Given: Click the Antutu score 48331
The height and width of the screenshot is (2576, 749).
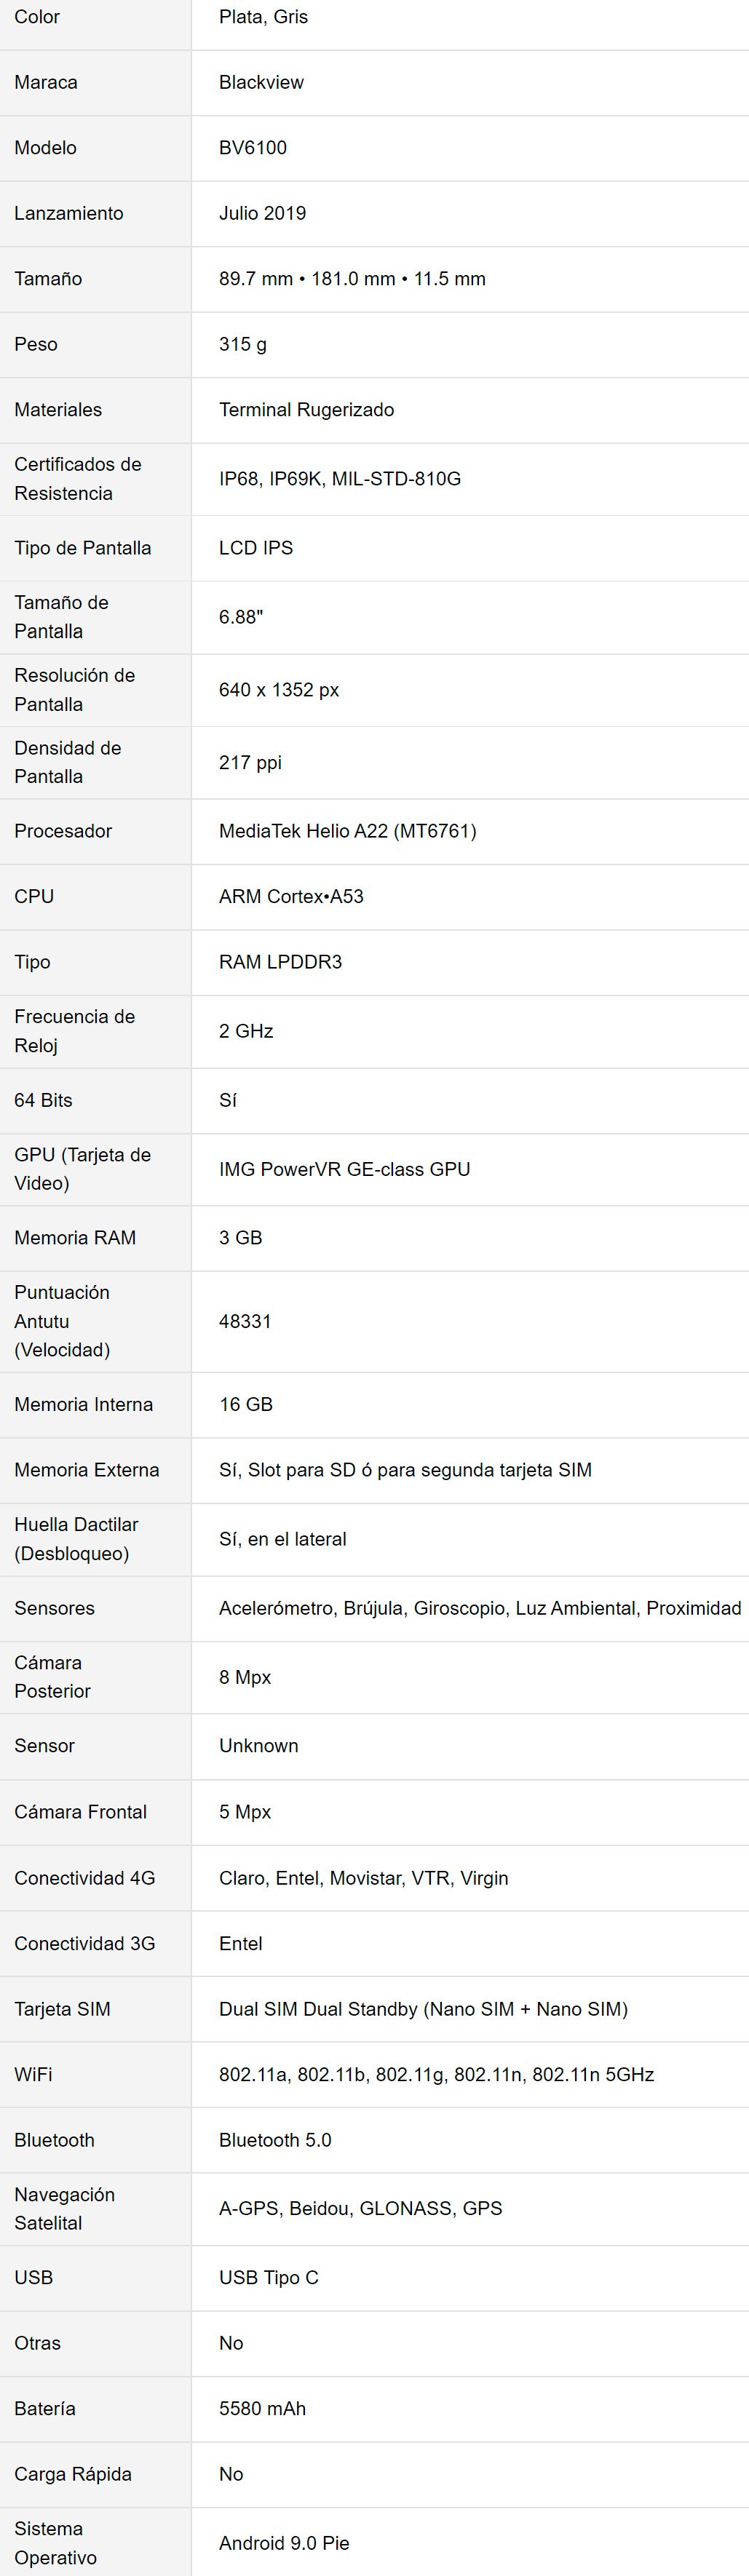Looking at the screenshot, I should [245, 1321].
